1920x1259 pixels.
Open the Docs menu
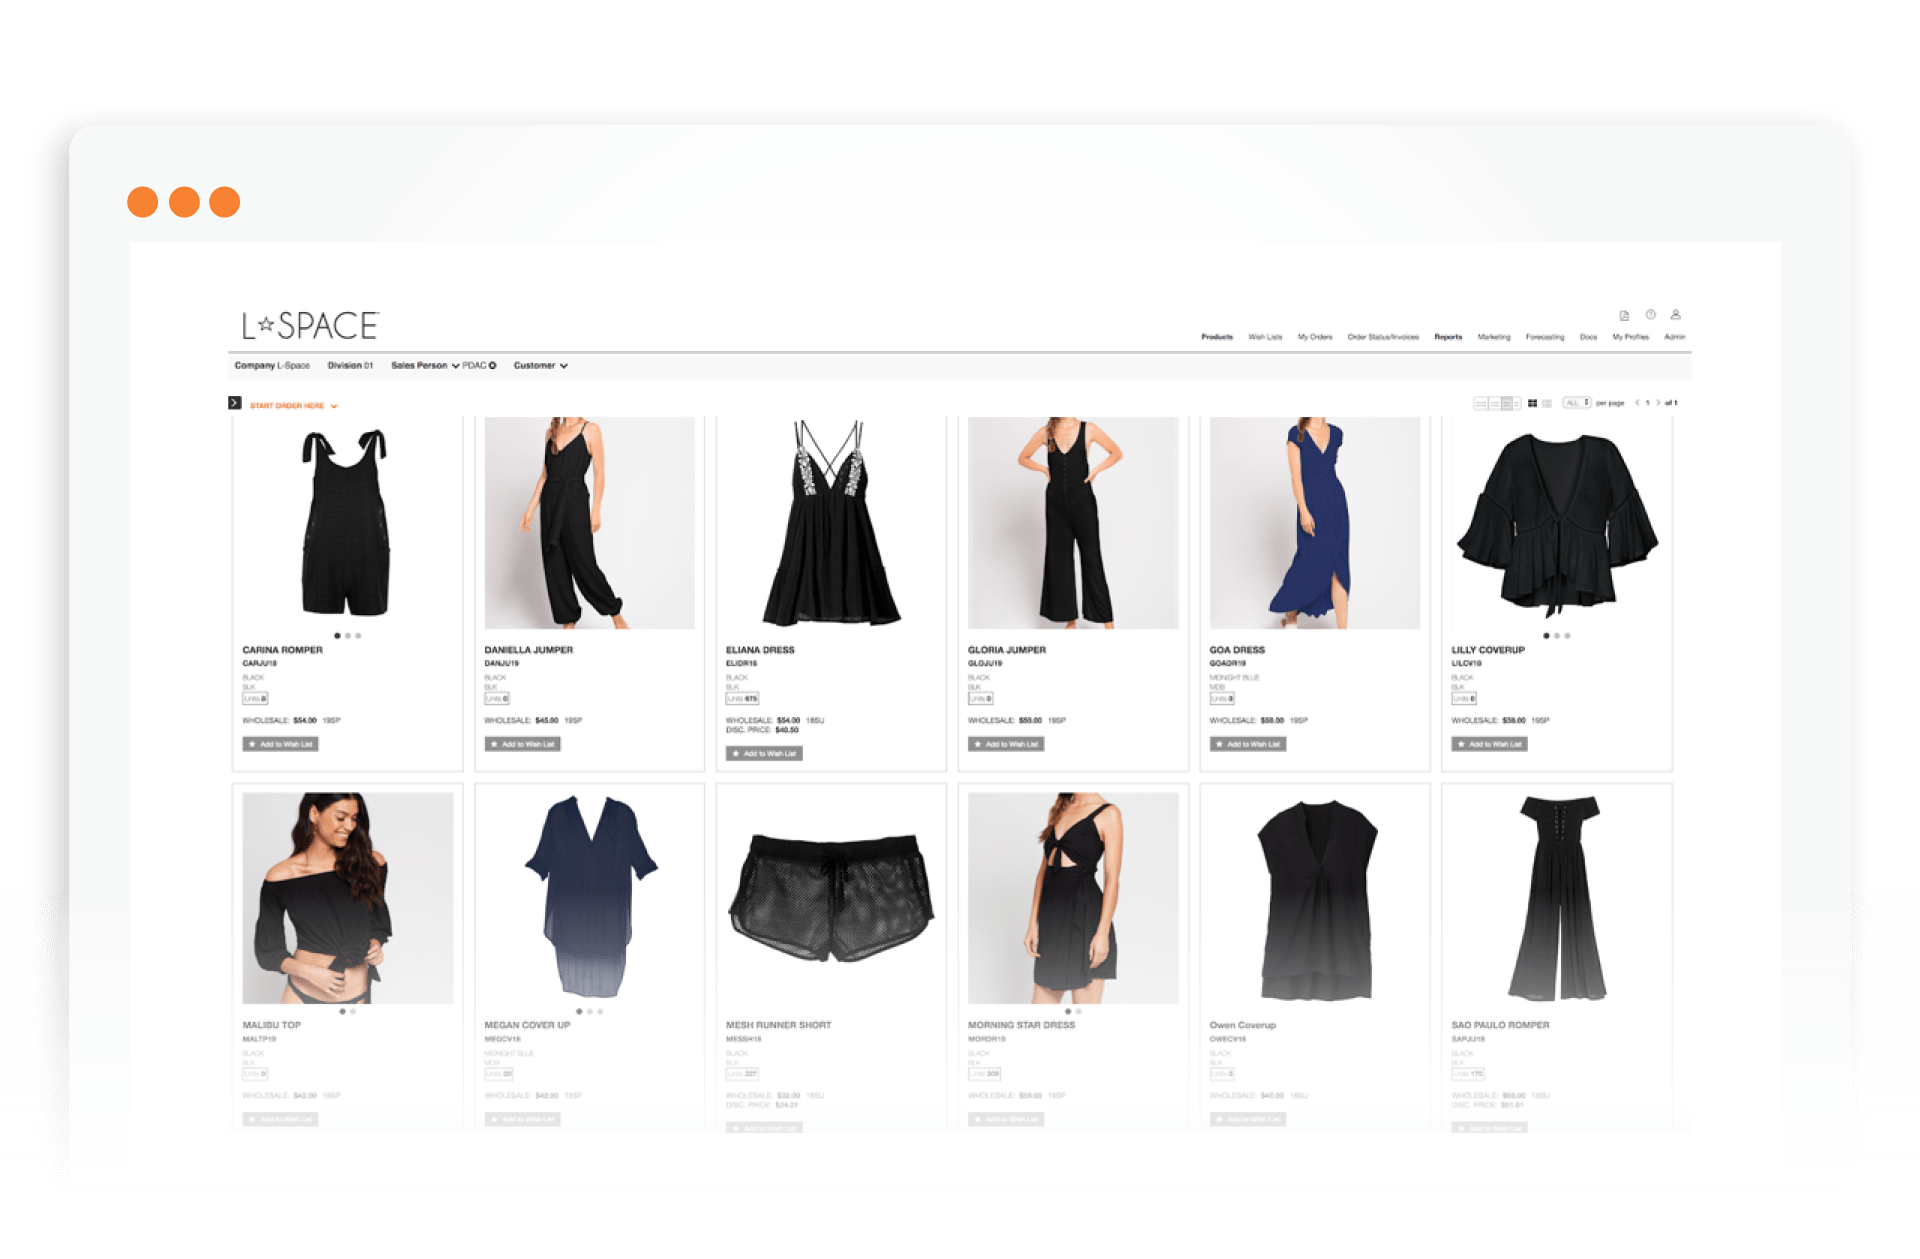pos(1588,337)
